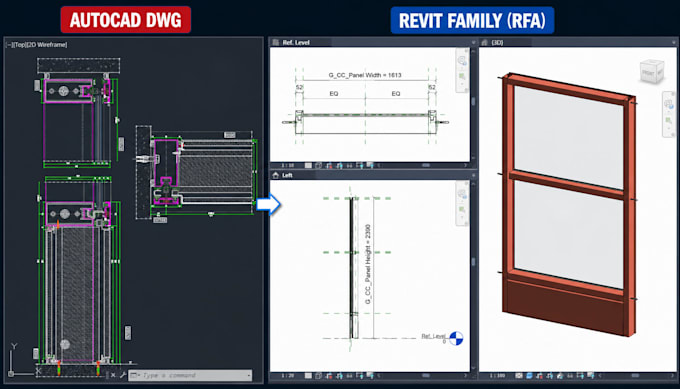Toggle Preview Visibility in Ref. Level bar

[x=370, y=165]
